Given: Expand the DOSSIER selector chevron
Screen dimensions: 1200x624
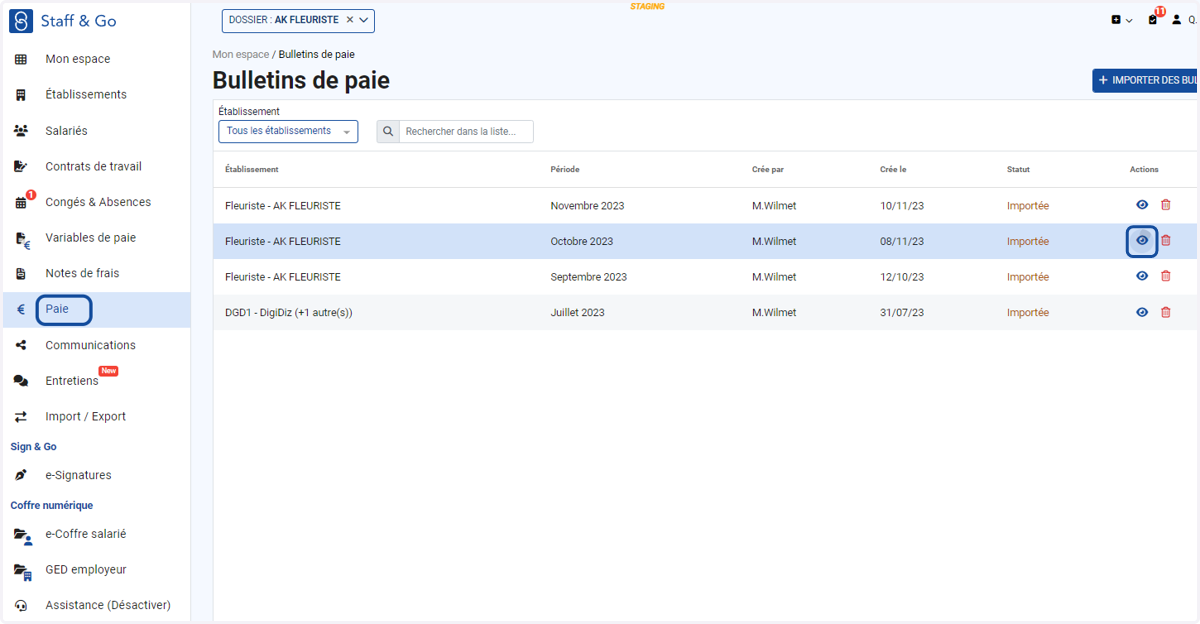Looking at the screenshot, I should tap(364, 20).
